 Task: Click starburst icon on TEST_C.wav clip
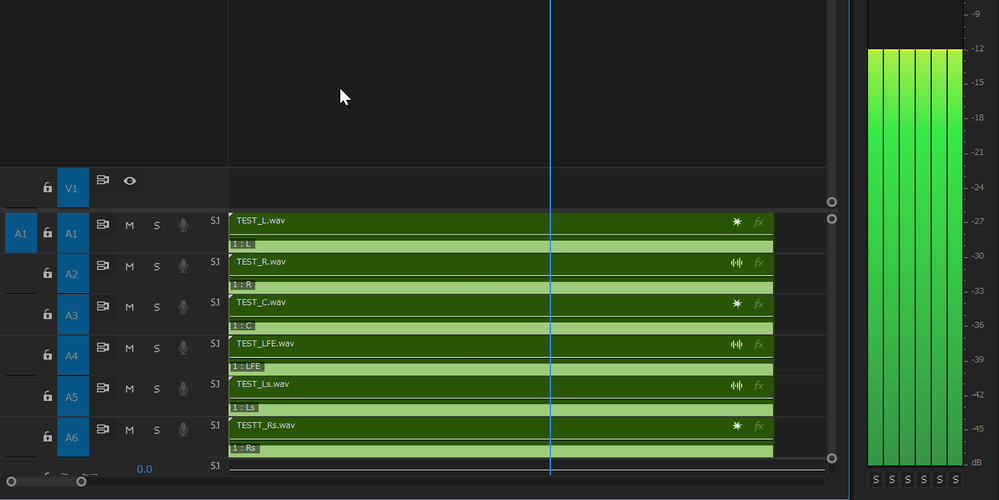(x=737, y=304)
